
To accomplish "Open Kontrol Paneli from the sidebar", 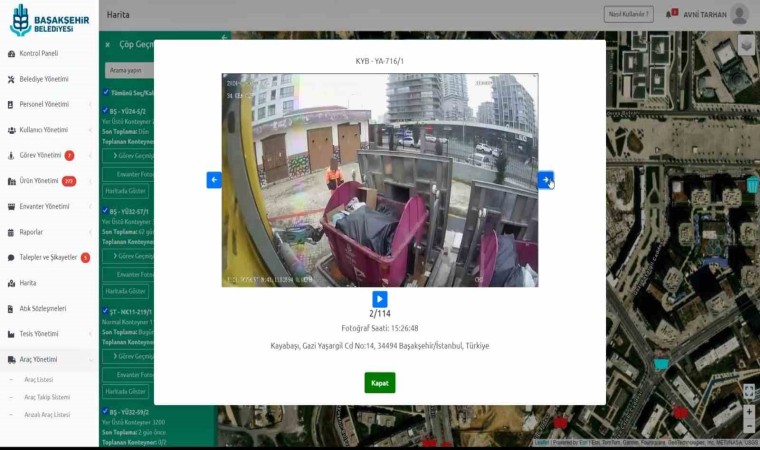I will coord(38,53).
